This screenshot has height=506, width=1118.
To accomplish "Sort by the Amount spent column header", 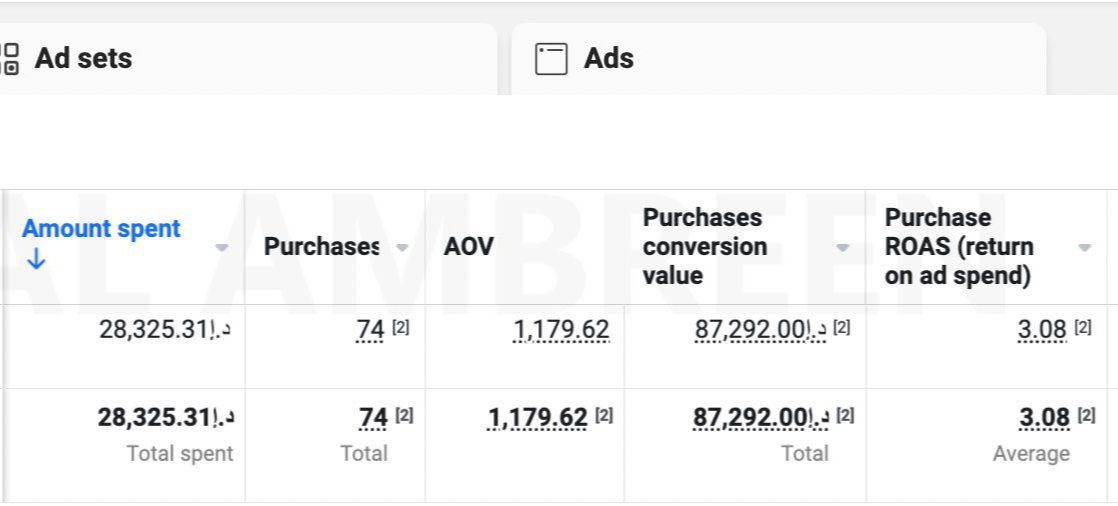I will tap(101, 228).
